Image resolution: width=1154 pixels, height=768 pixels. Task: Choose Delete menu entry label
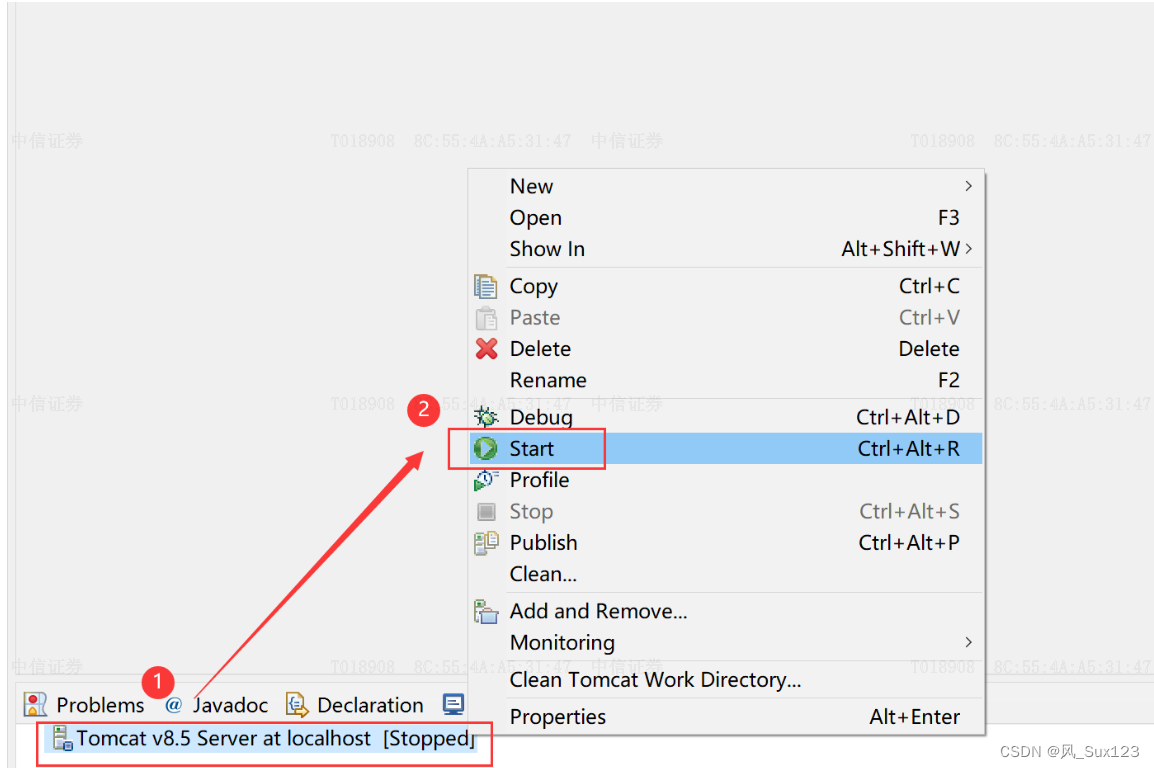pyautogui.click(x=540, y=349)
